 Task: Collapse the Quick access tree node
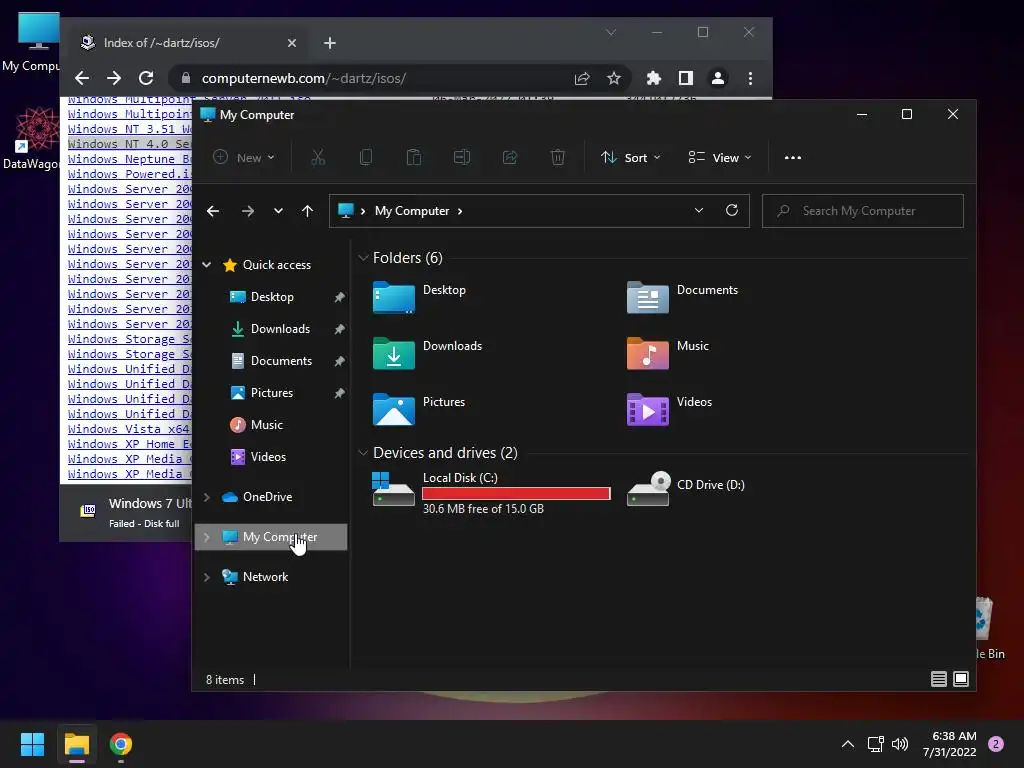click(207, 264)
